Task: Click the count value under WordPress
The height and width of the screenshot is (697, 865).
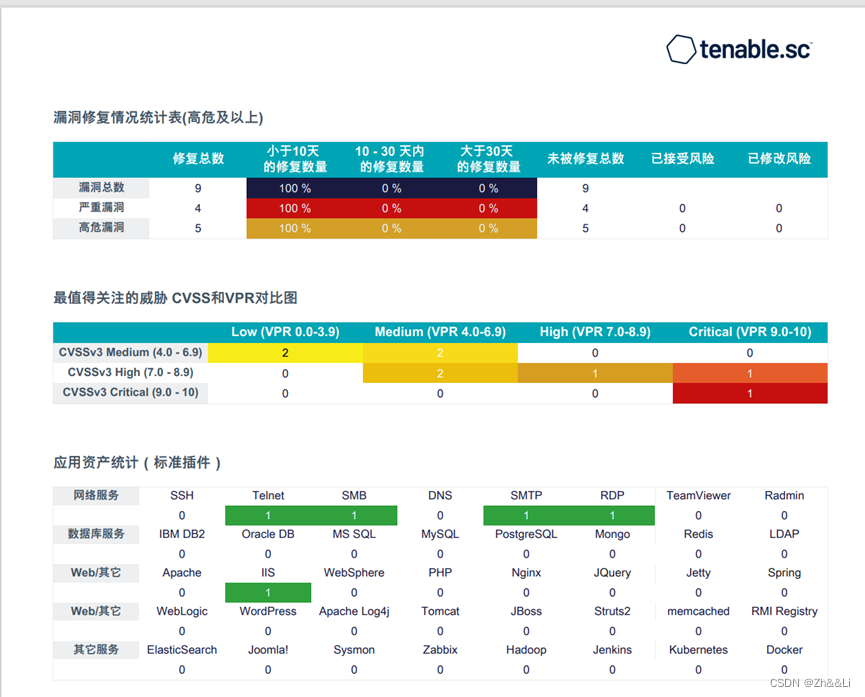Action: (x=268, y=631)
